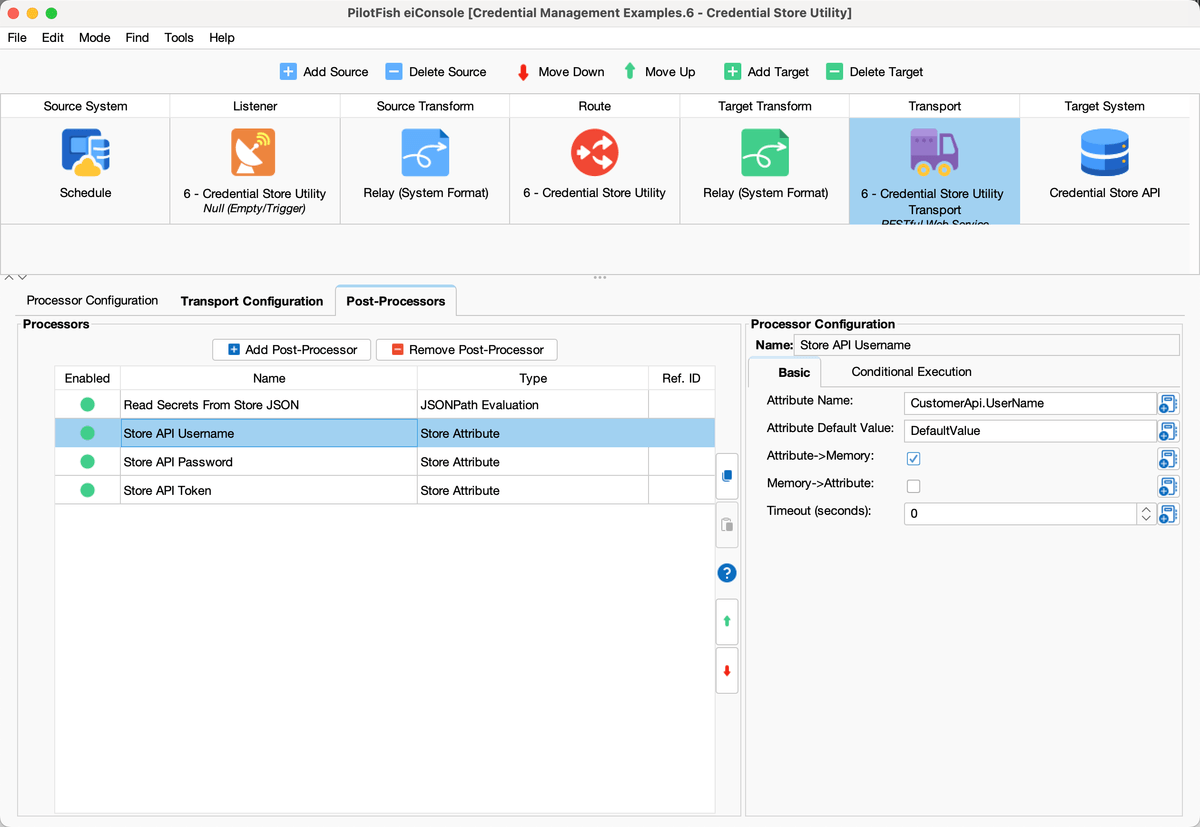Open expression editor icon for Attribute Name
Viewport: 1200px width, 827px height.
pos(1168,403)
